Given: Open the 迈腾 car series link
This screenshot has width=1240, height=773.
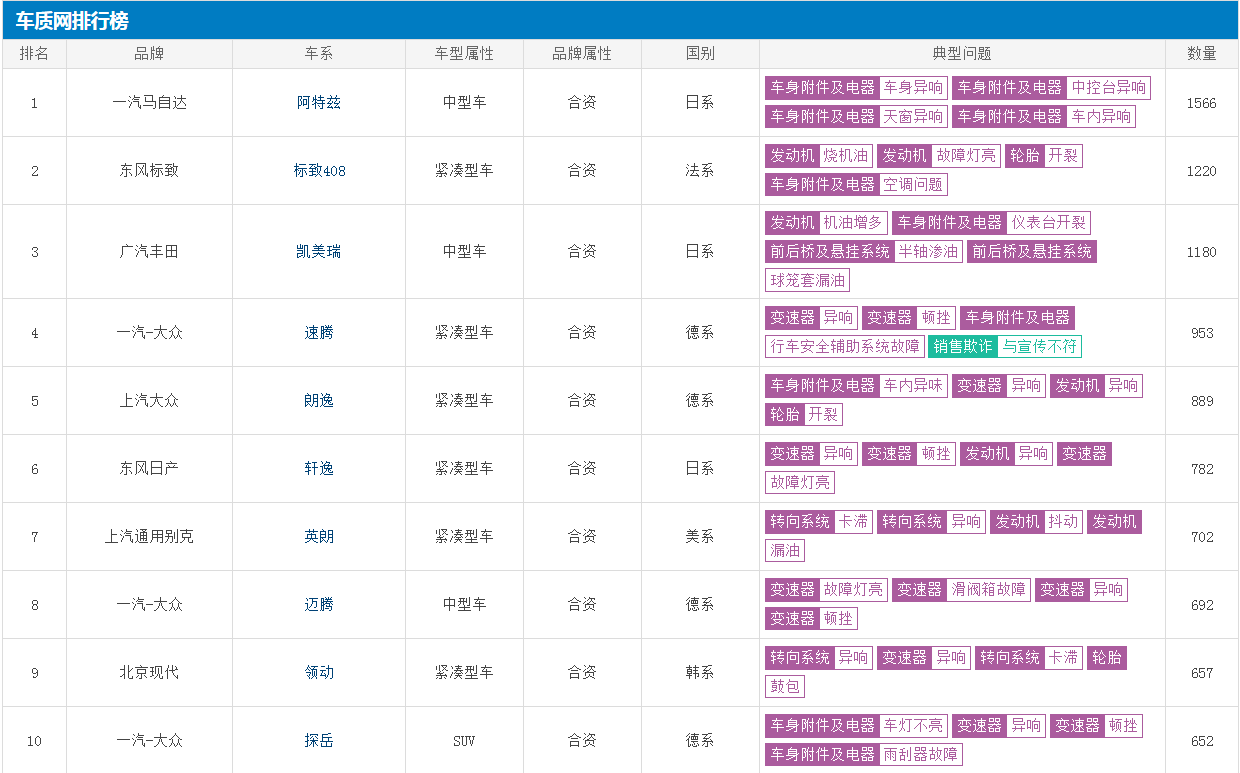Looking at the screenshot, I should point(319,604).
